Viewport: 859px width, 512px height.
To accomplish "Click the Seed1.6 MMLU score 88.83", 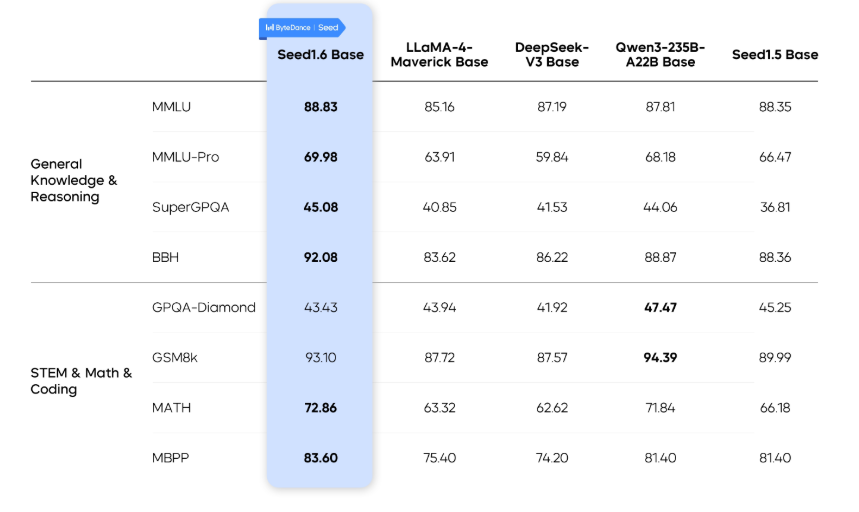I will click(320, 107).
